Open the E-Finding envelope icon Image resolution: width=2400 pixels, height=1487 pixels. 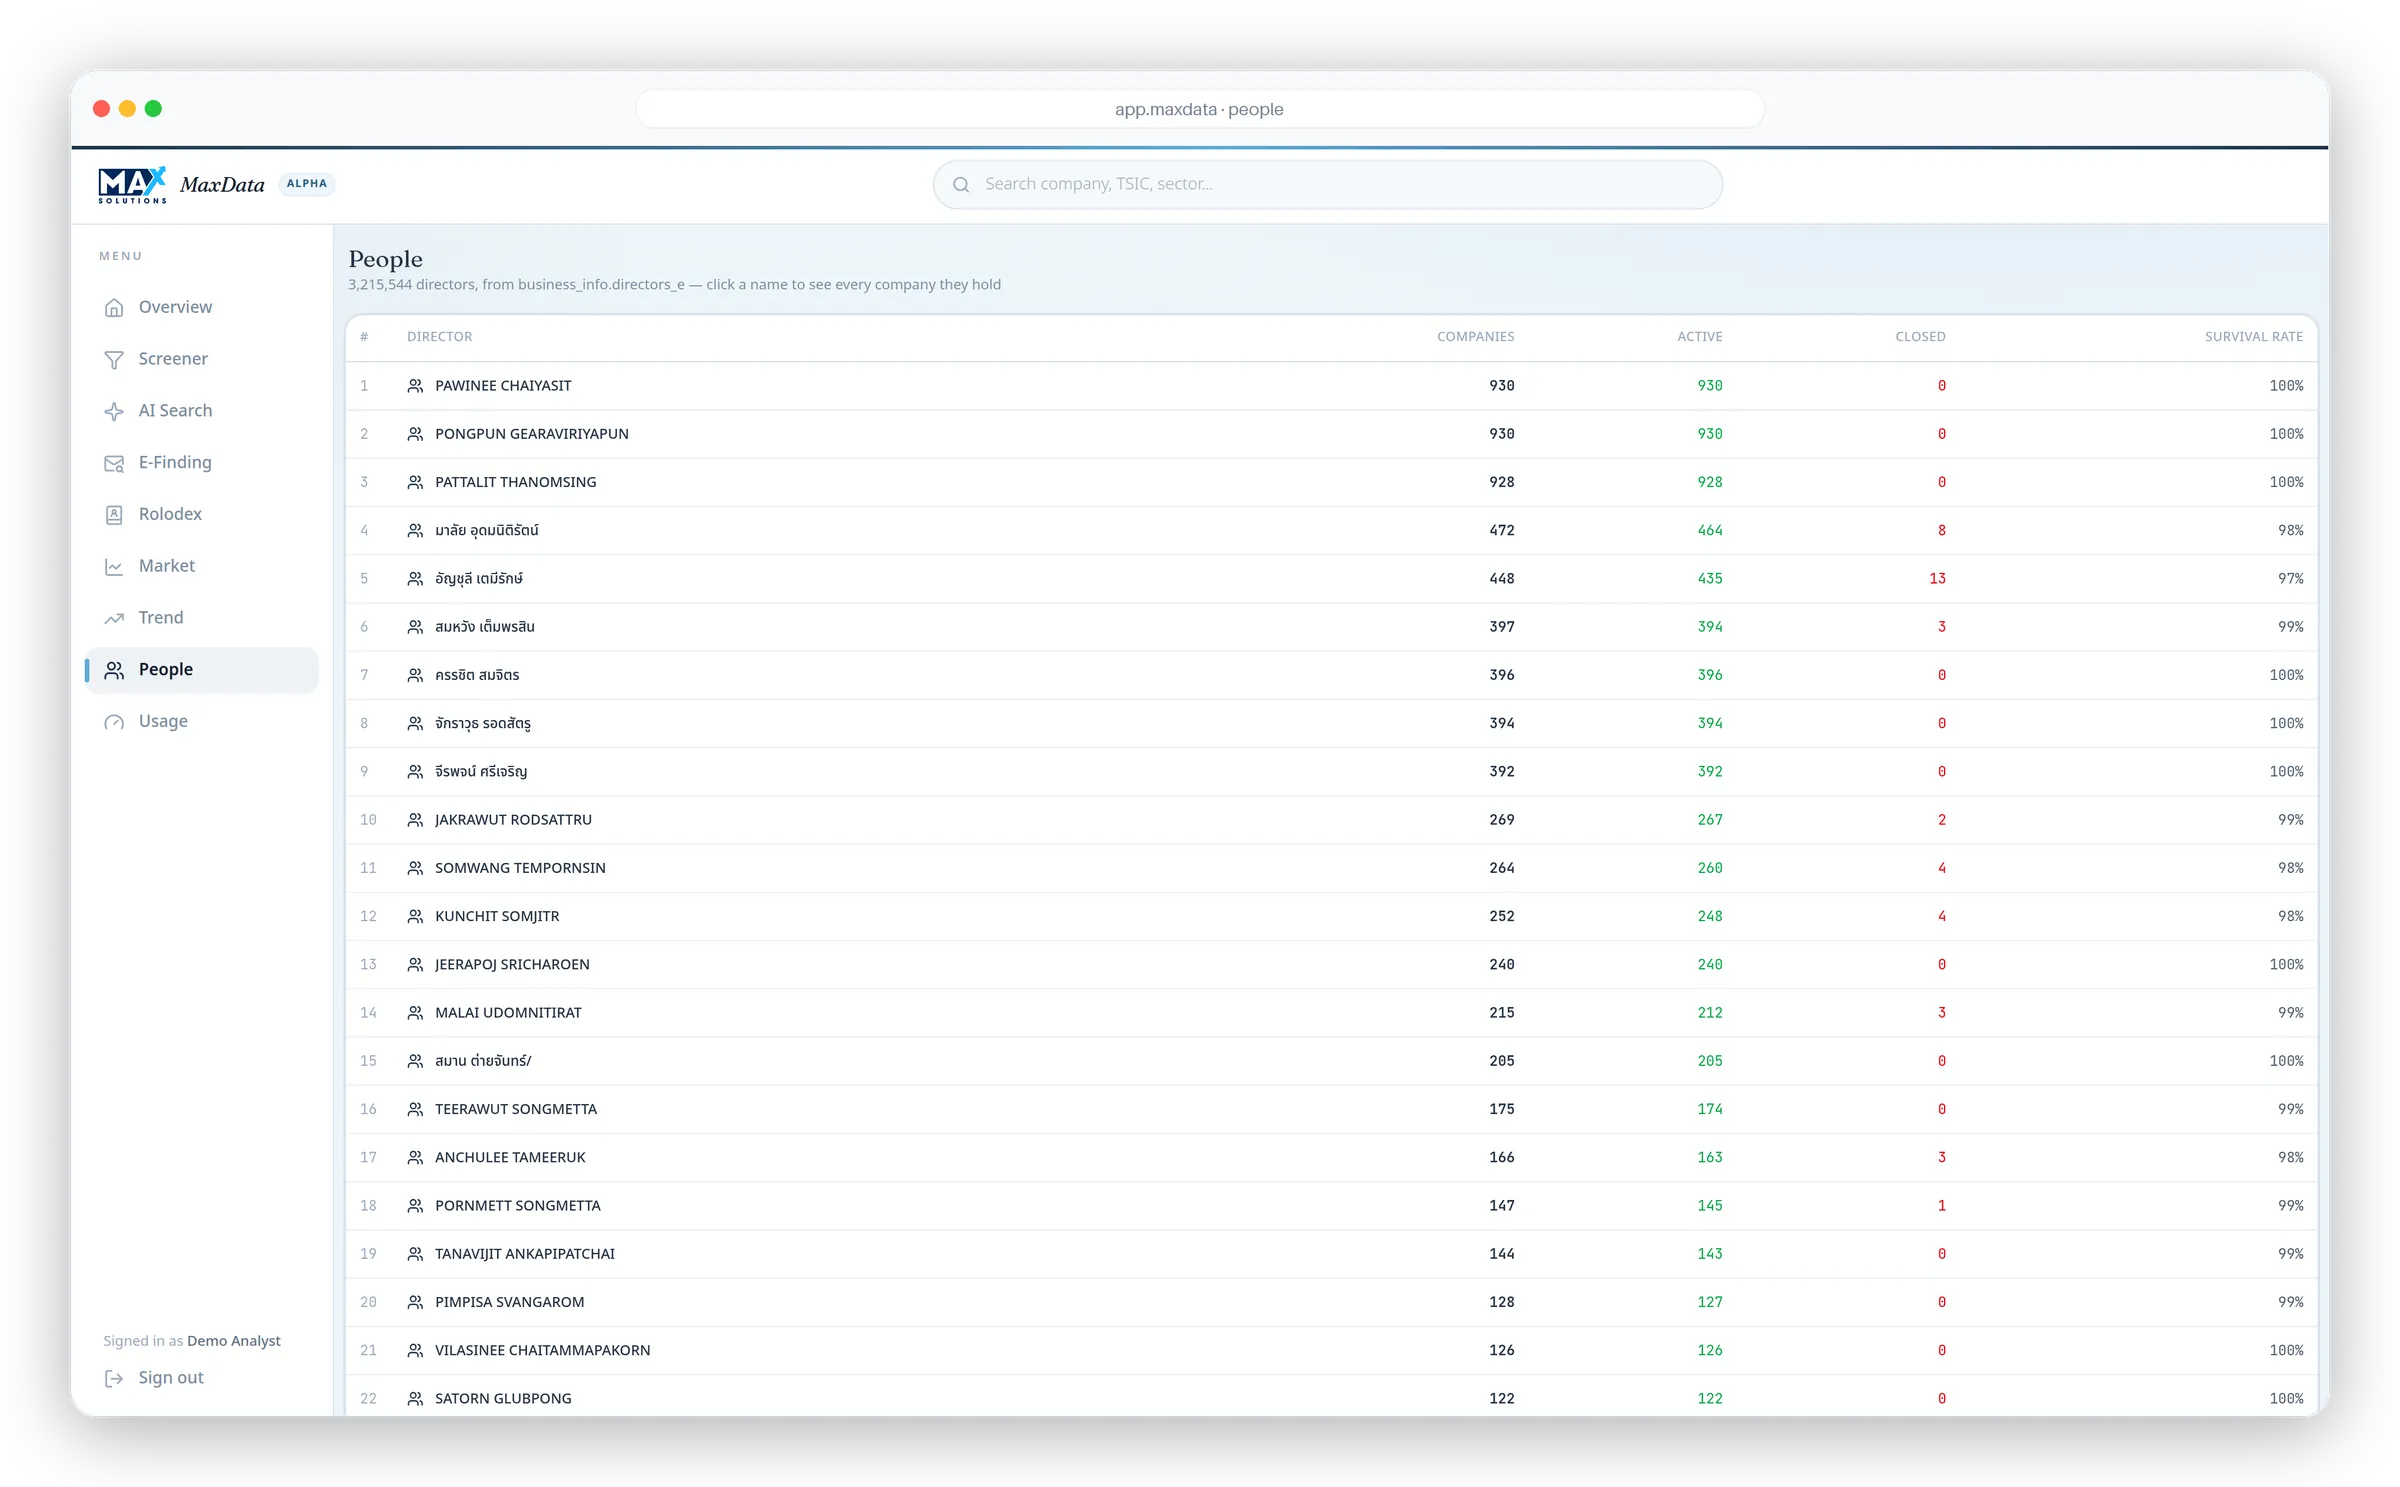coord(114,463)
